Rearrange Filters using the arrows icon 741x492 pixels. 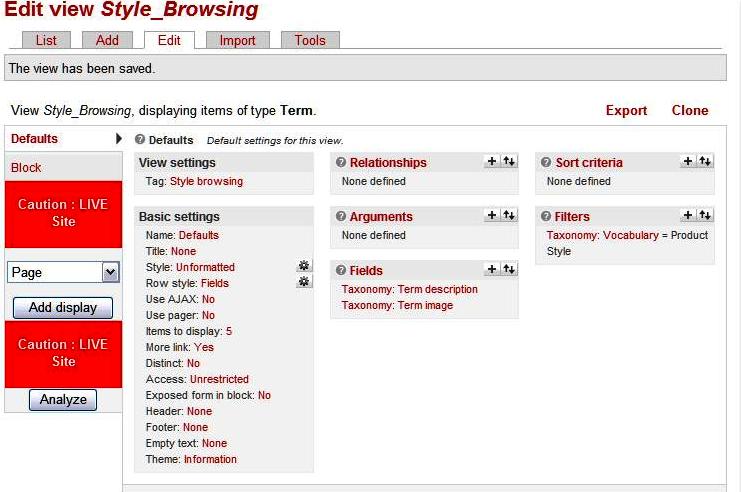pyautogui.click(x=705, y=215)
